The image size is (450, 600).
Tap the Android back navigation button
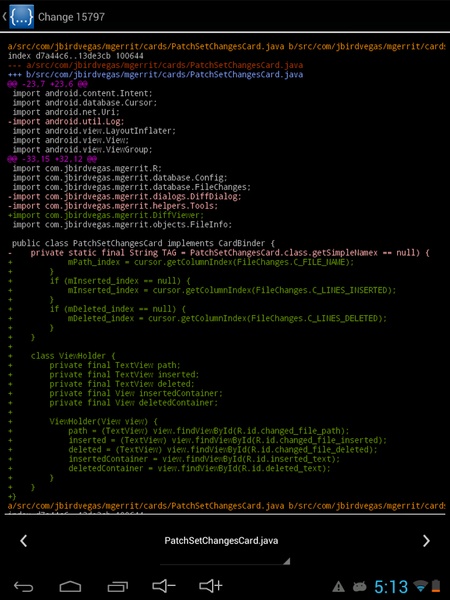point(23,586)
